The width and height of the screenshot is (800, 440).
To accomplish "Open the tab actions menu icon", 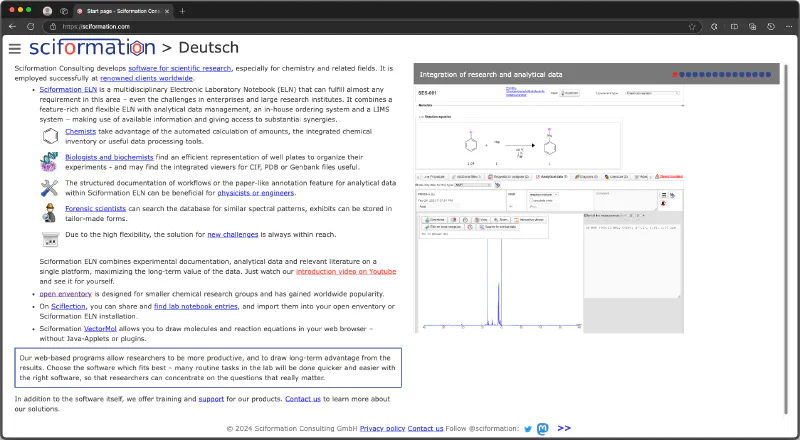I will pos(64,11).
